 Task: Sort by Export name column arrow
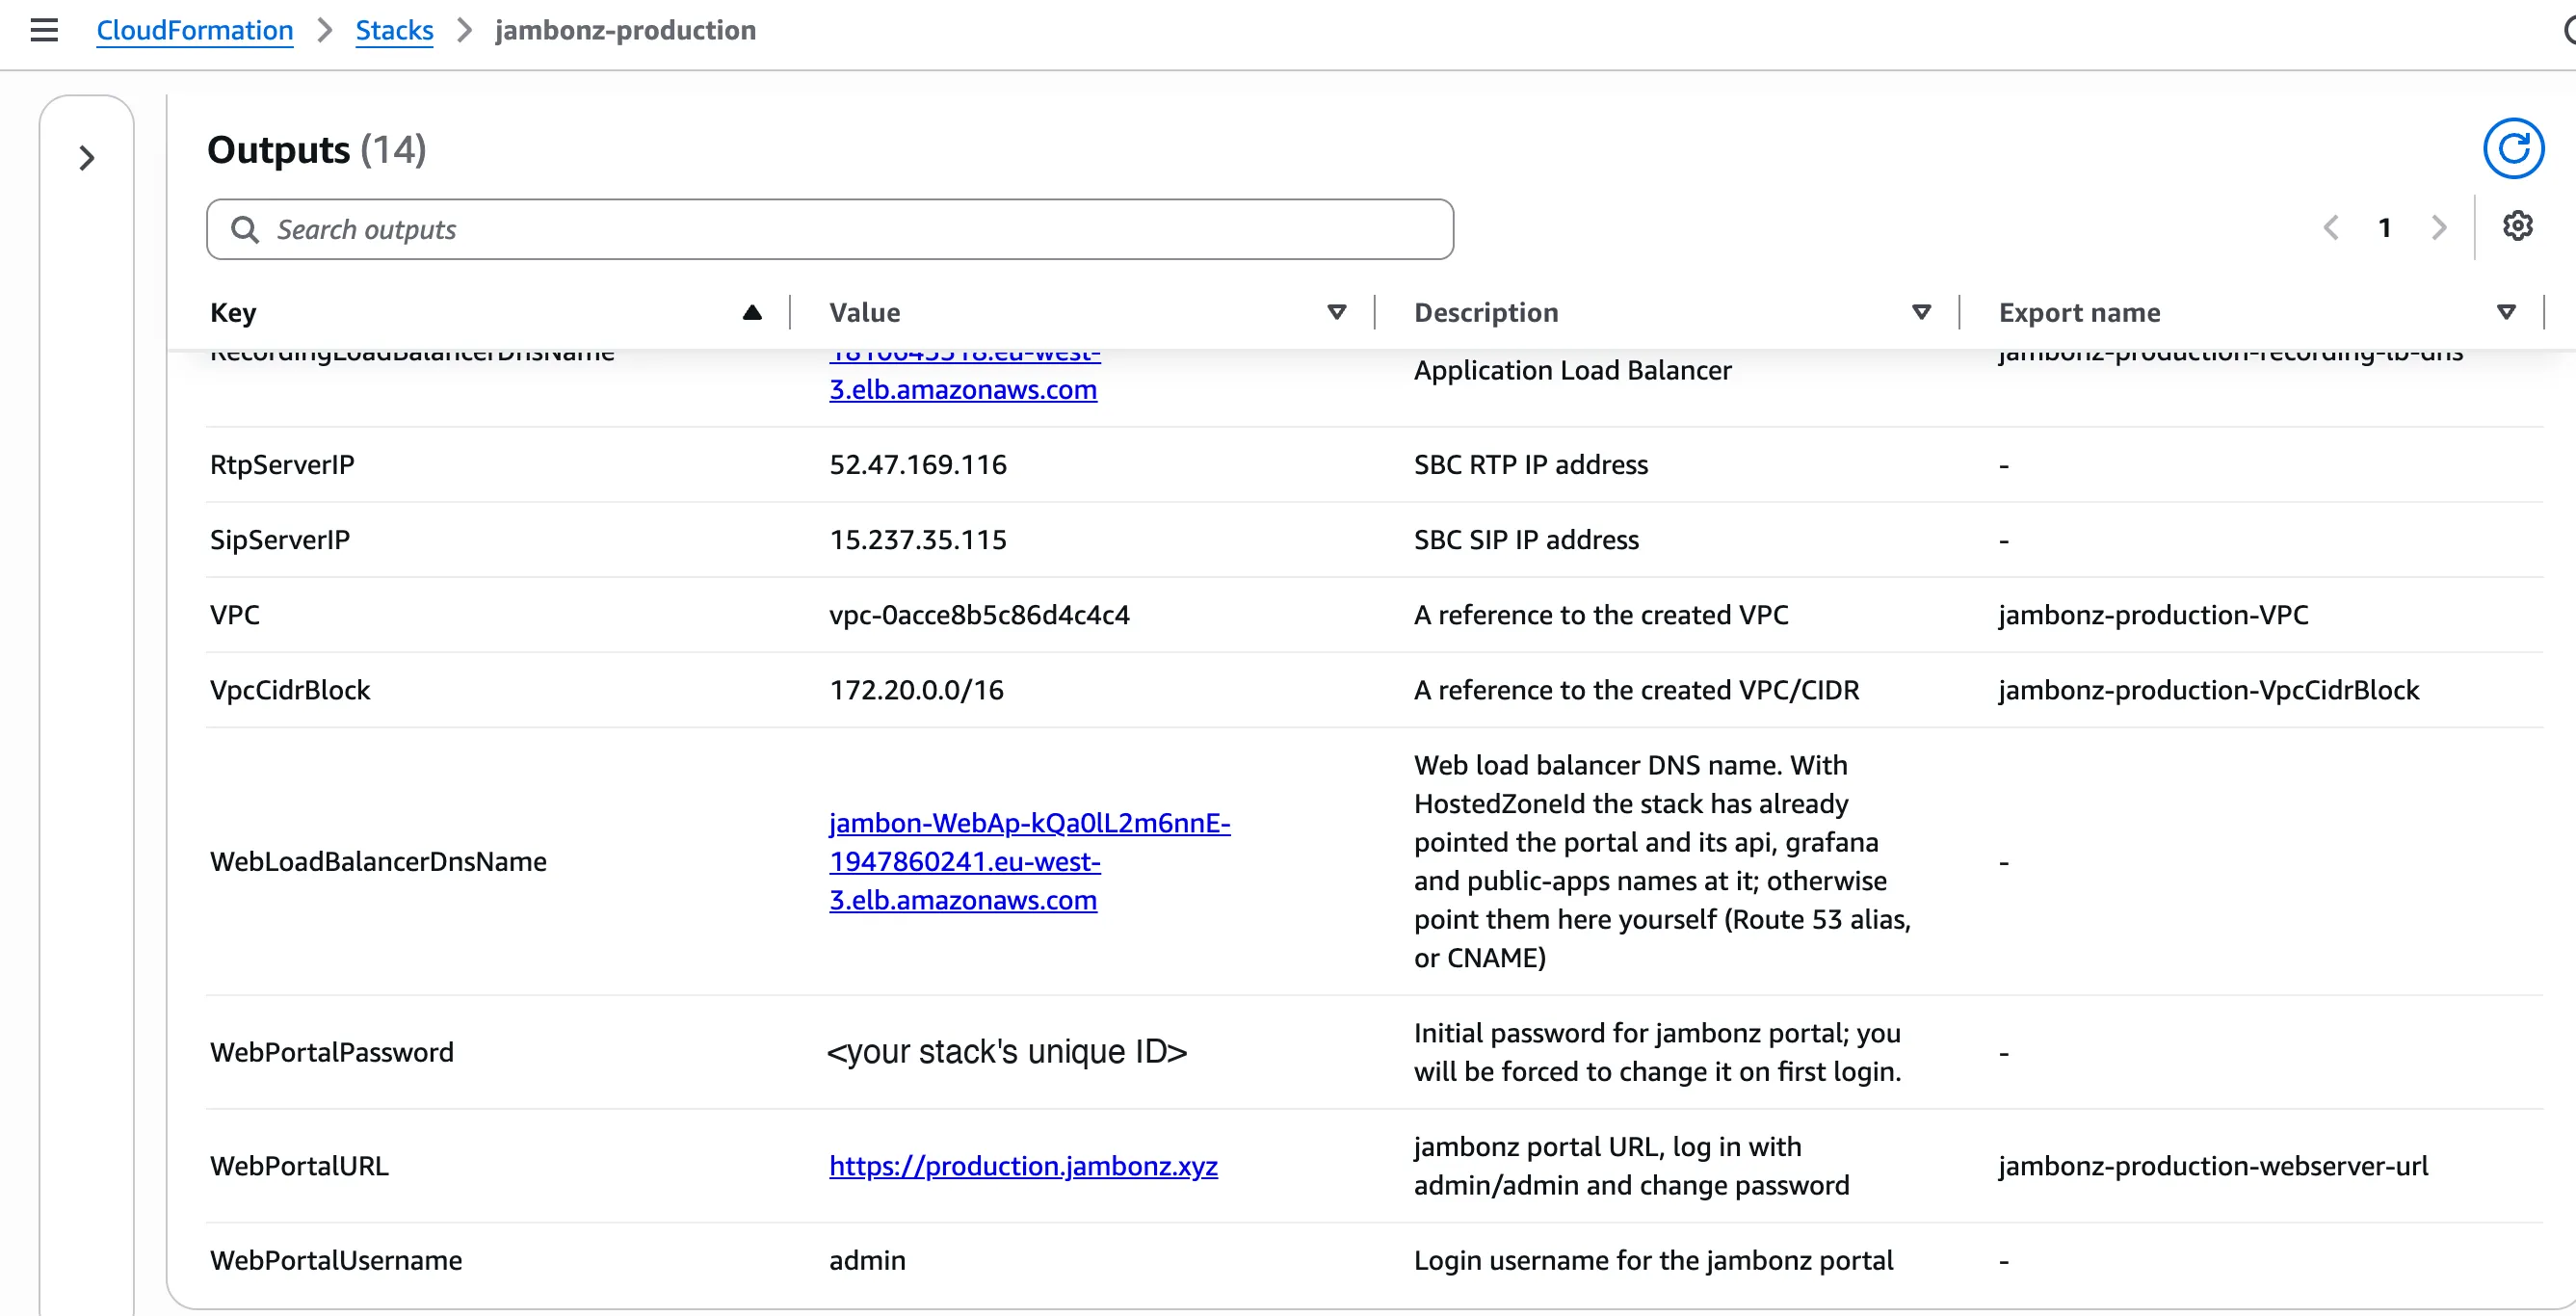click(2506, 313)
